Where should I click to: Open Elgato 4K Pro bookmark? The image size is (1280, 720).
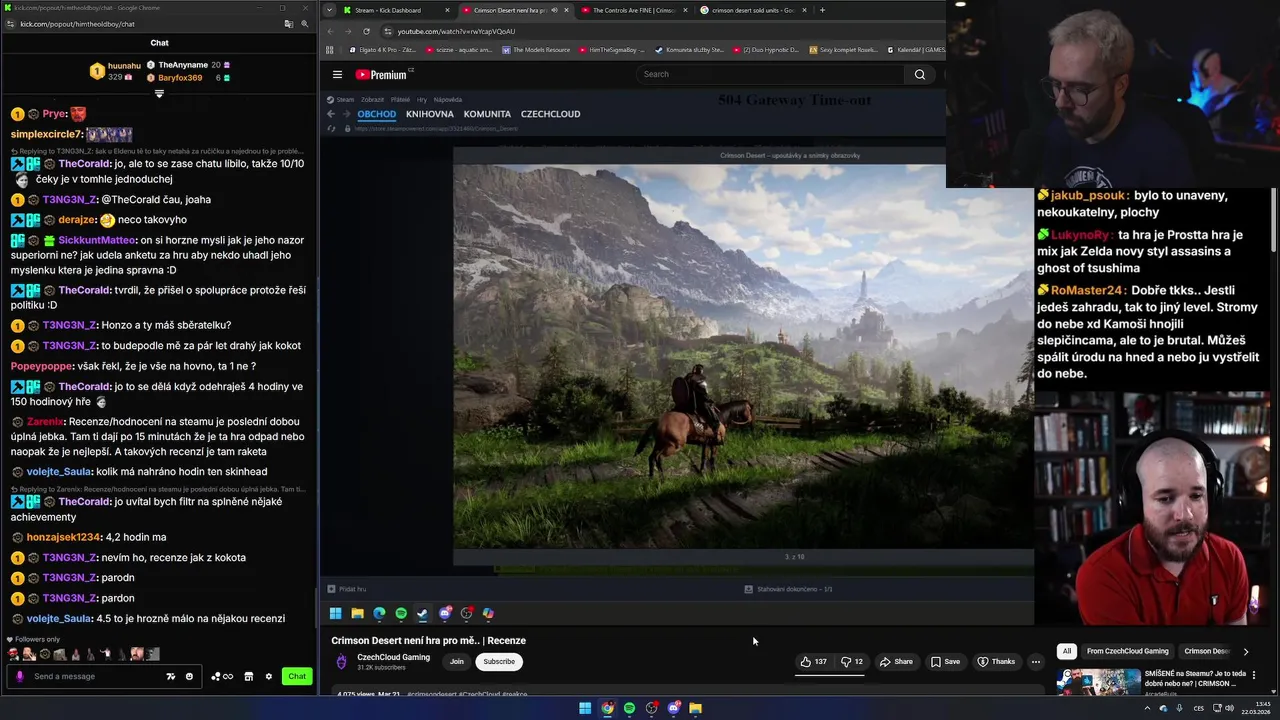click(x=382, y=49)
